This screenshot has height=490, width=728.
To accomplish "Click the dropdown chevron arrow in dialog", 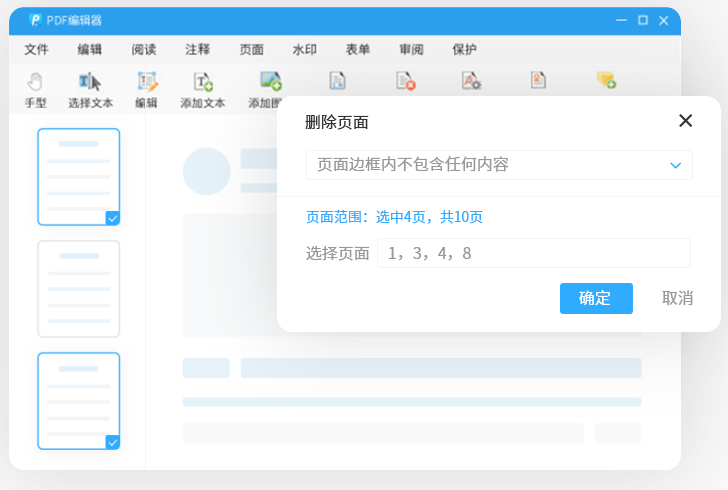I will (x=676, y=165).
